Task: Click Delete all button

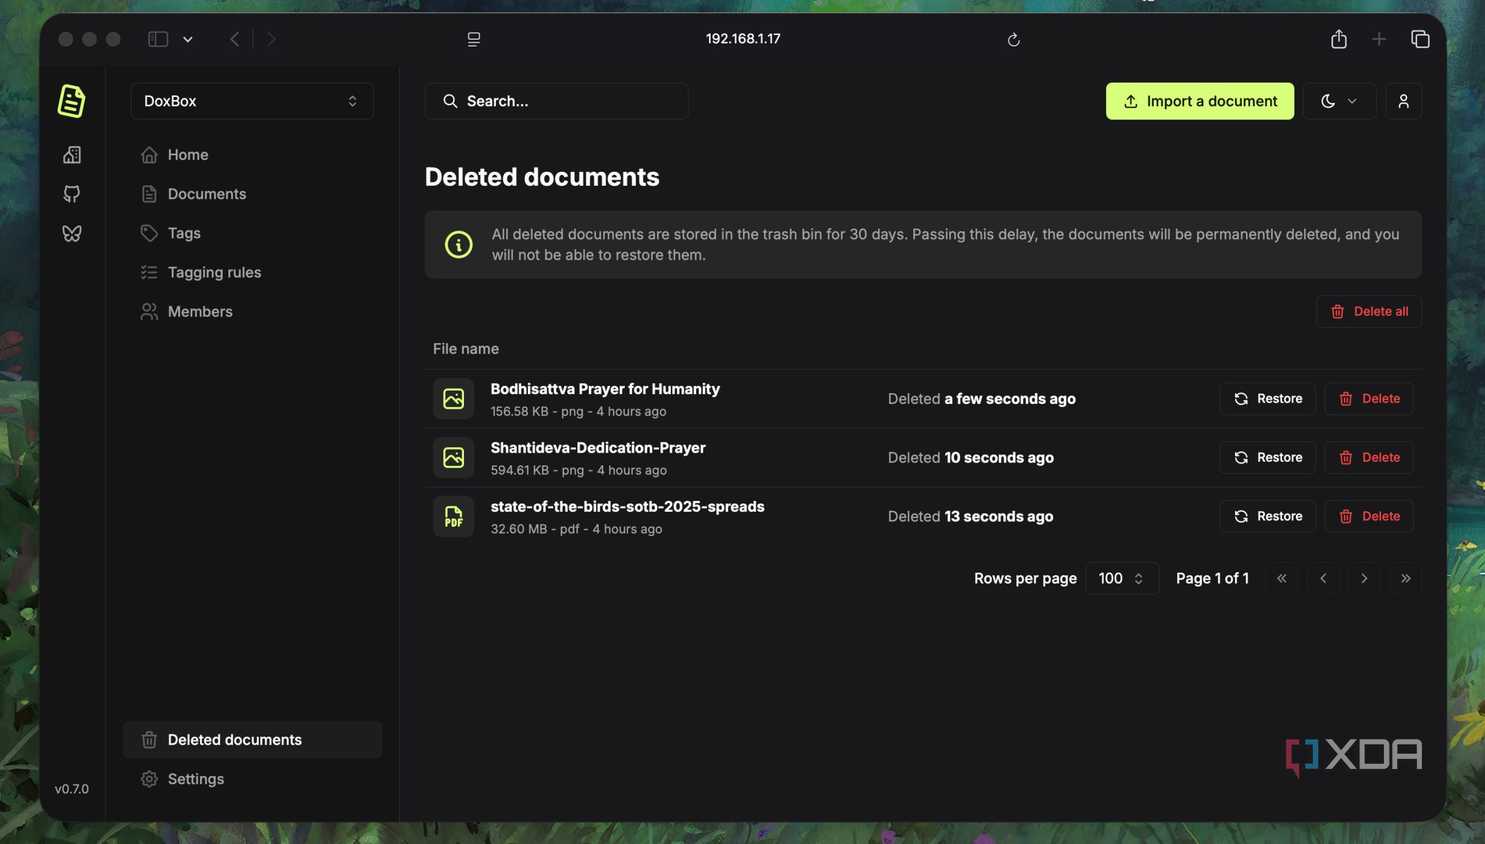Action: 1369,311
